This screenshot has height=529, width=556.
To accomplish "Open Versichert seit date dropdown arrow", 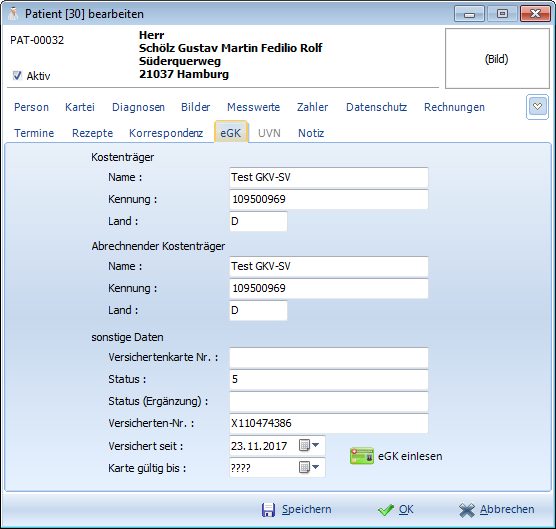I will (x=316, y=445).
